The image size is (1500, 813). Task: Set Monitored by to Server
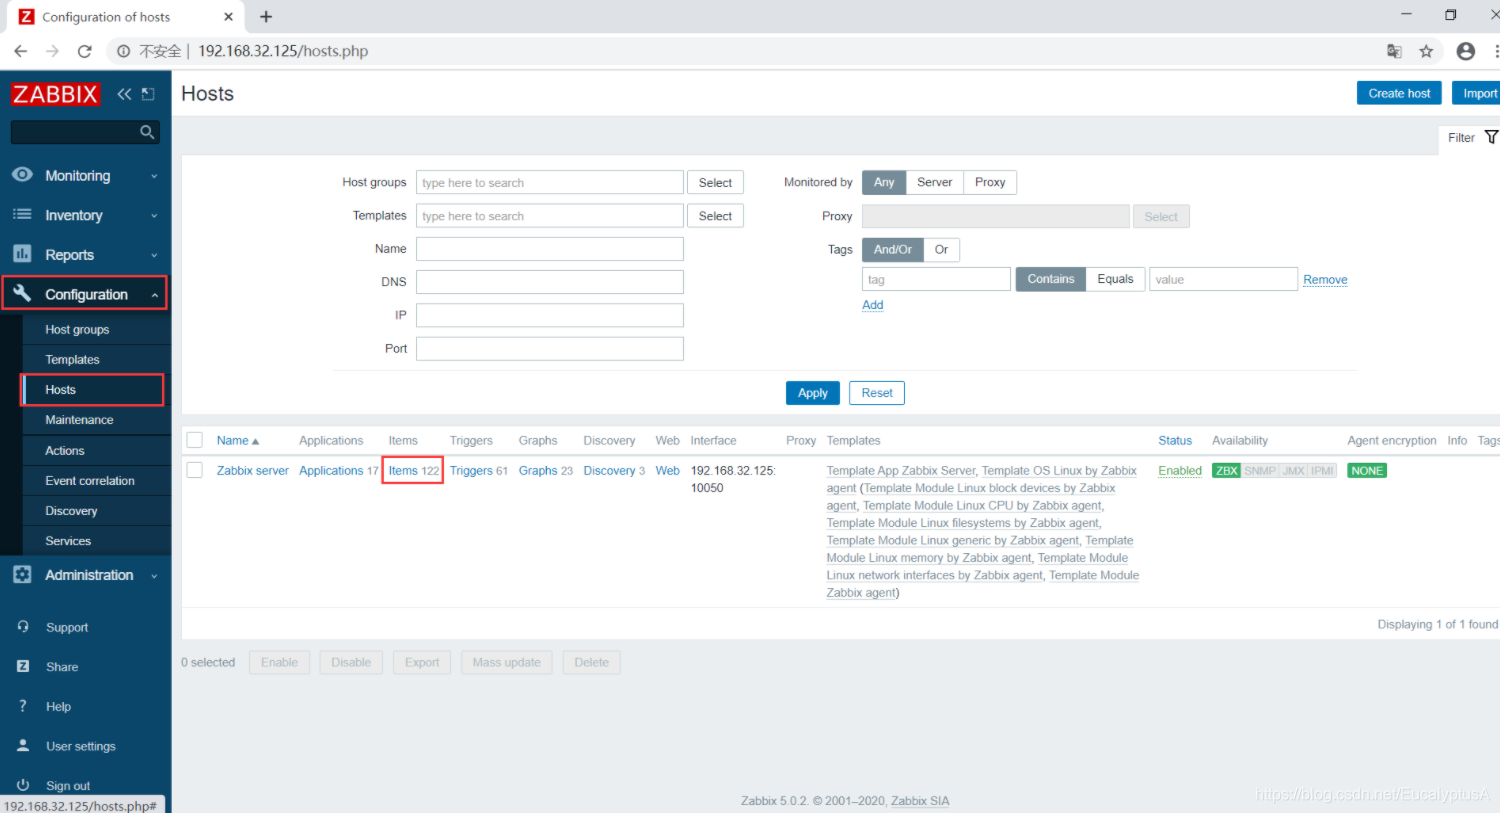935,182
